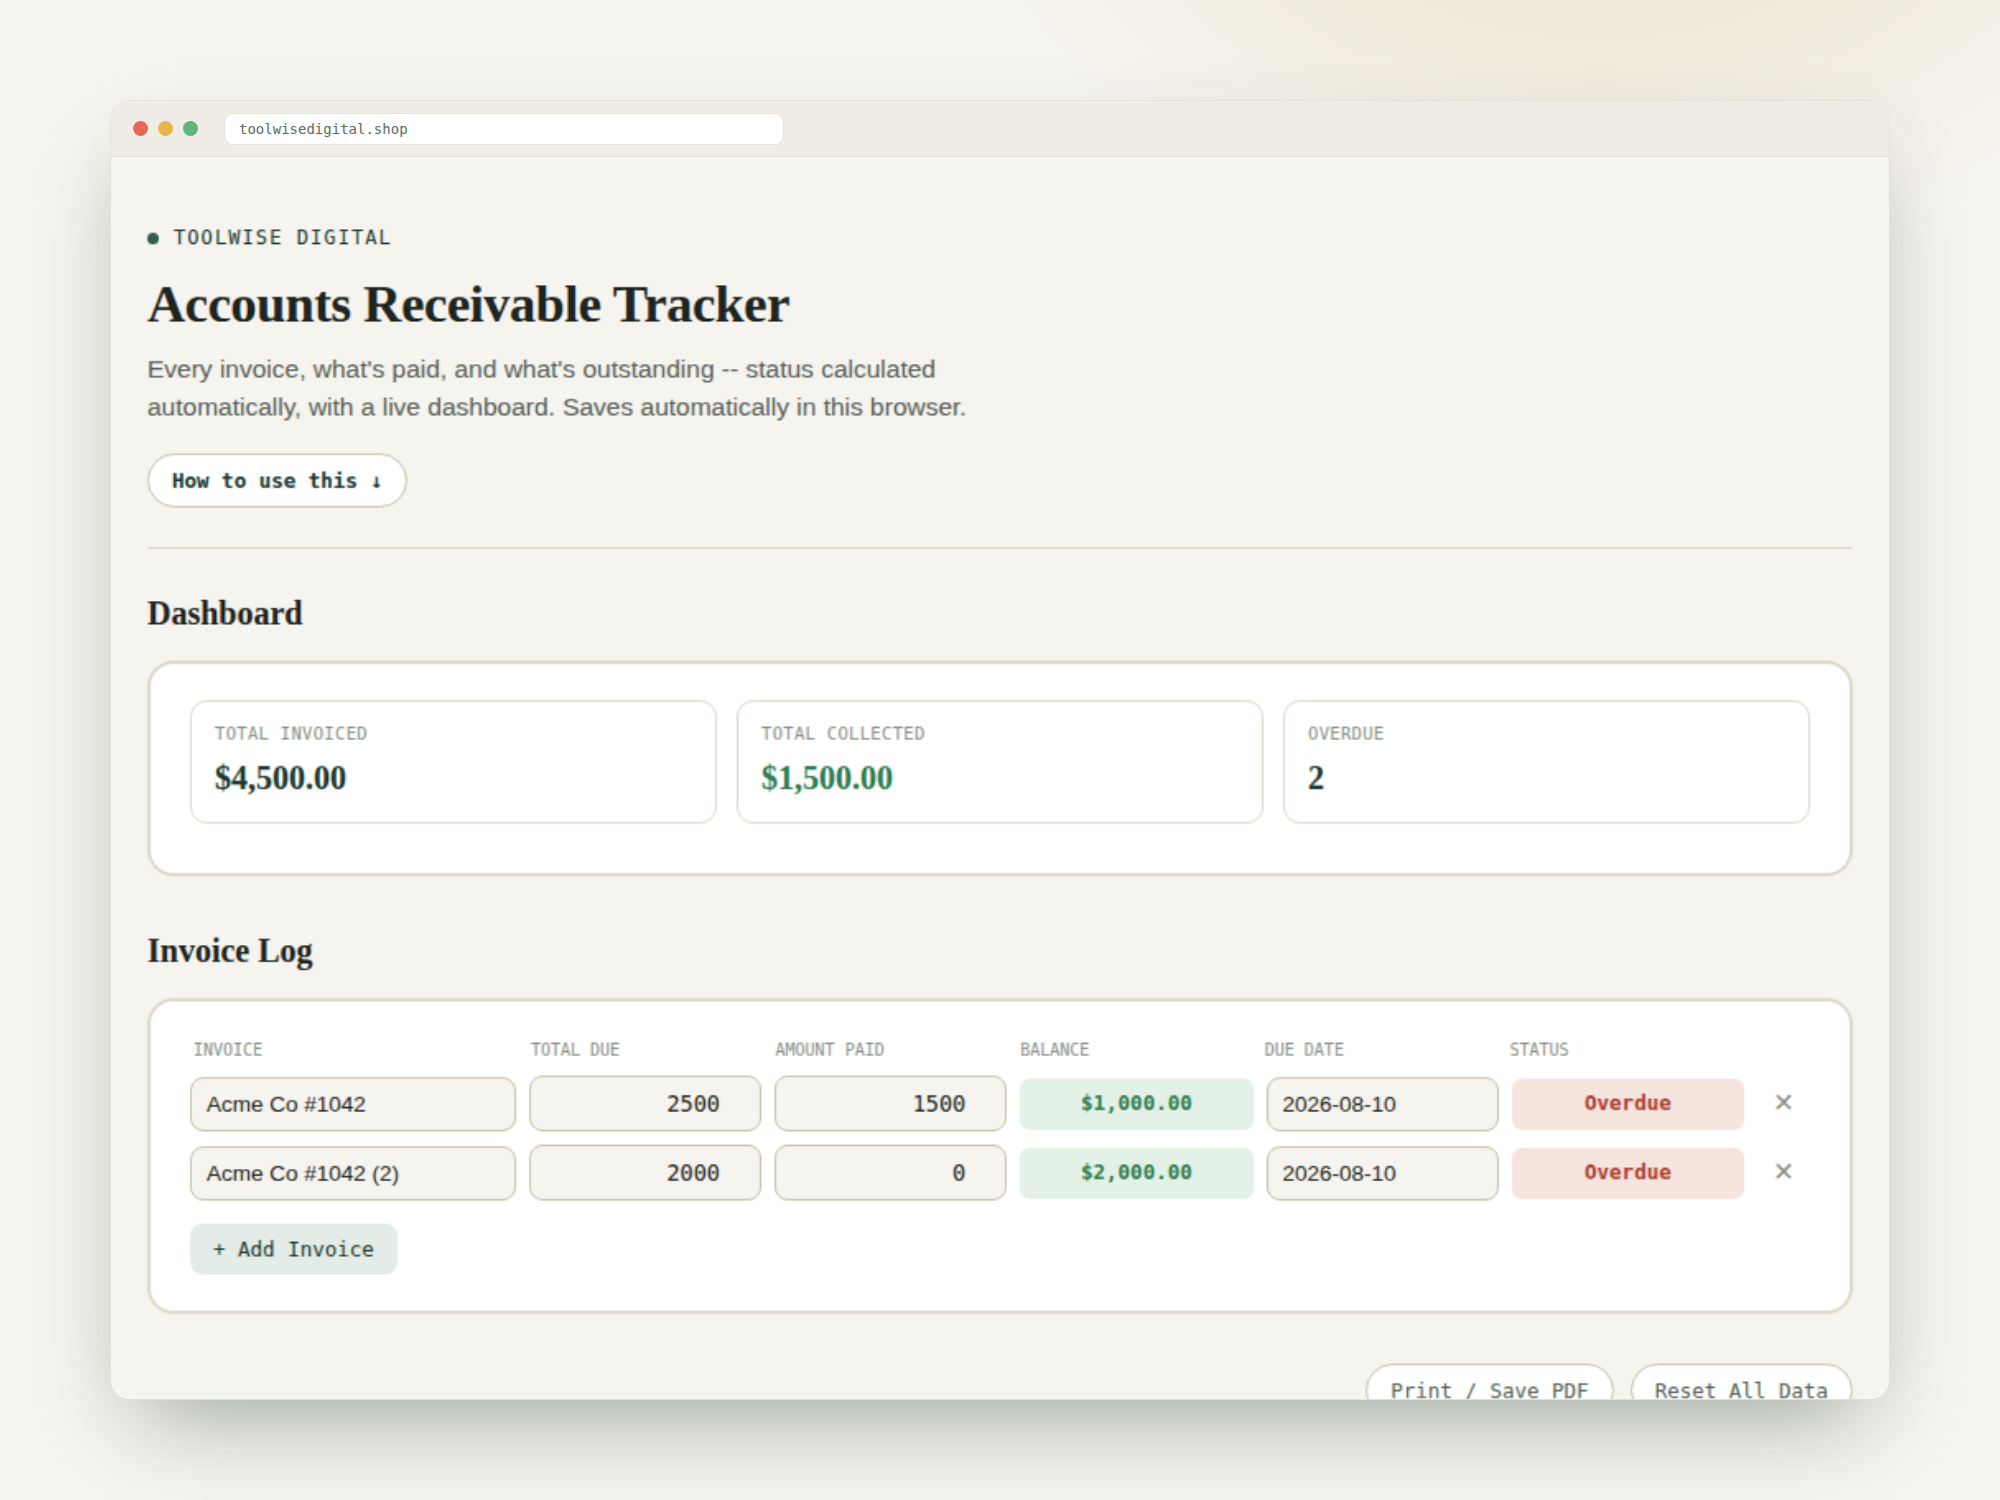Click the BALANCE column header
Viewport: 2000px width, 1500px height.
tap(1054, 1049)
